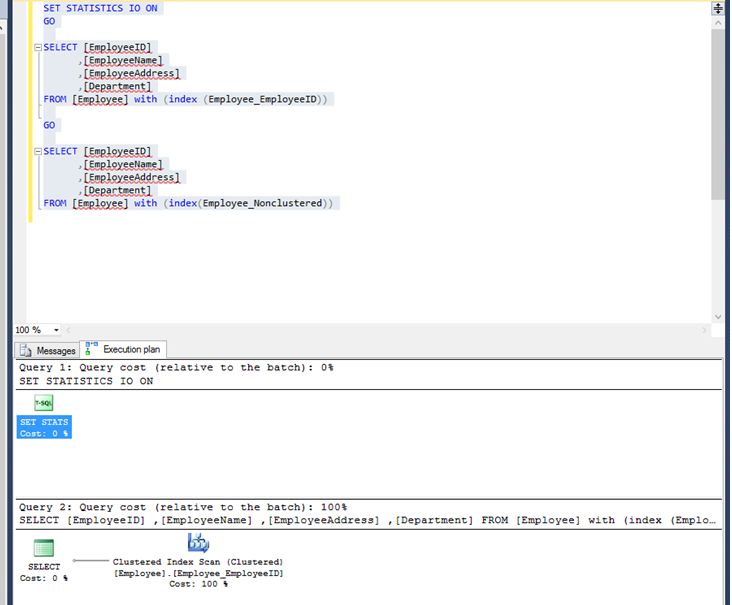Click the Clustered Index Scan operator icon
The image size is (732, 605).
pos(198,542)
